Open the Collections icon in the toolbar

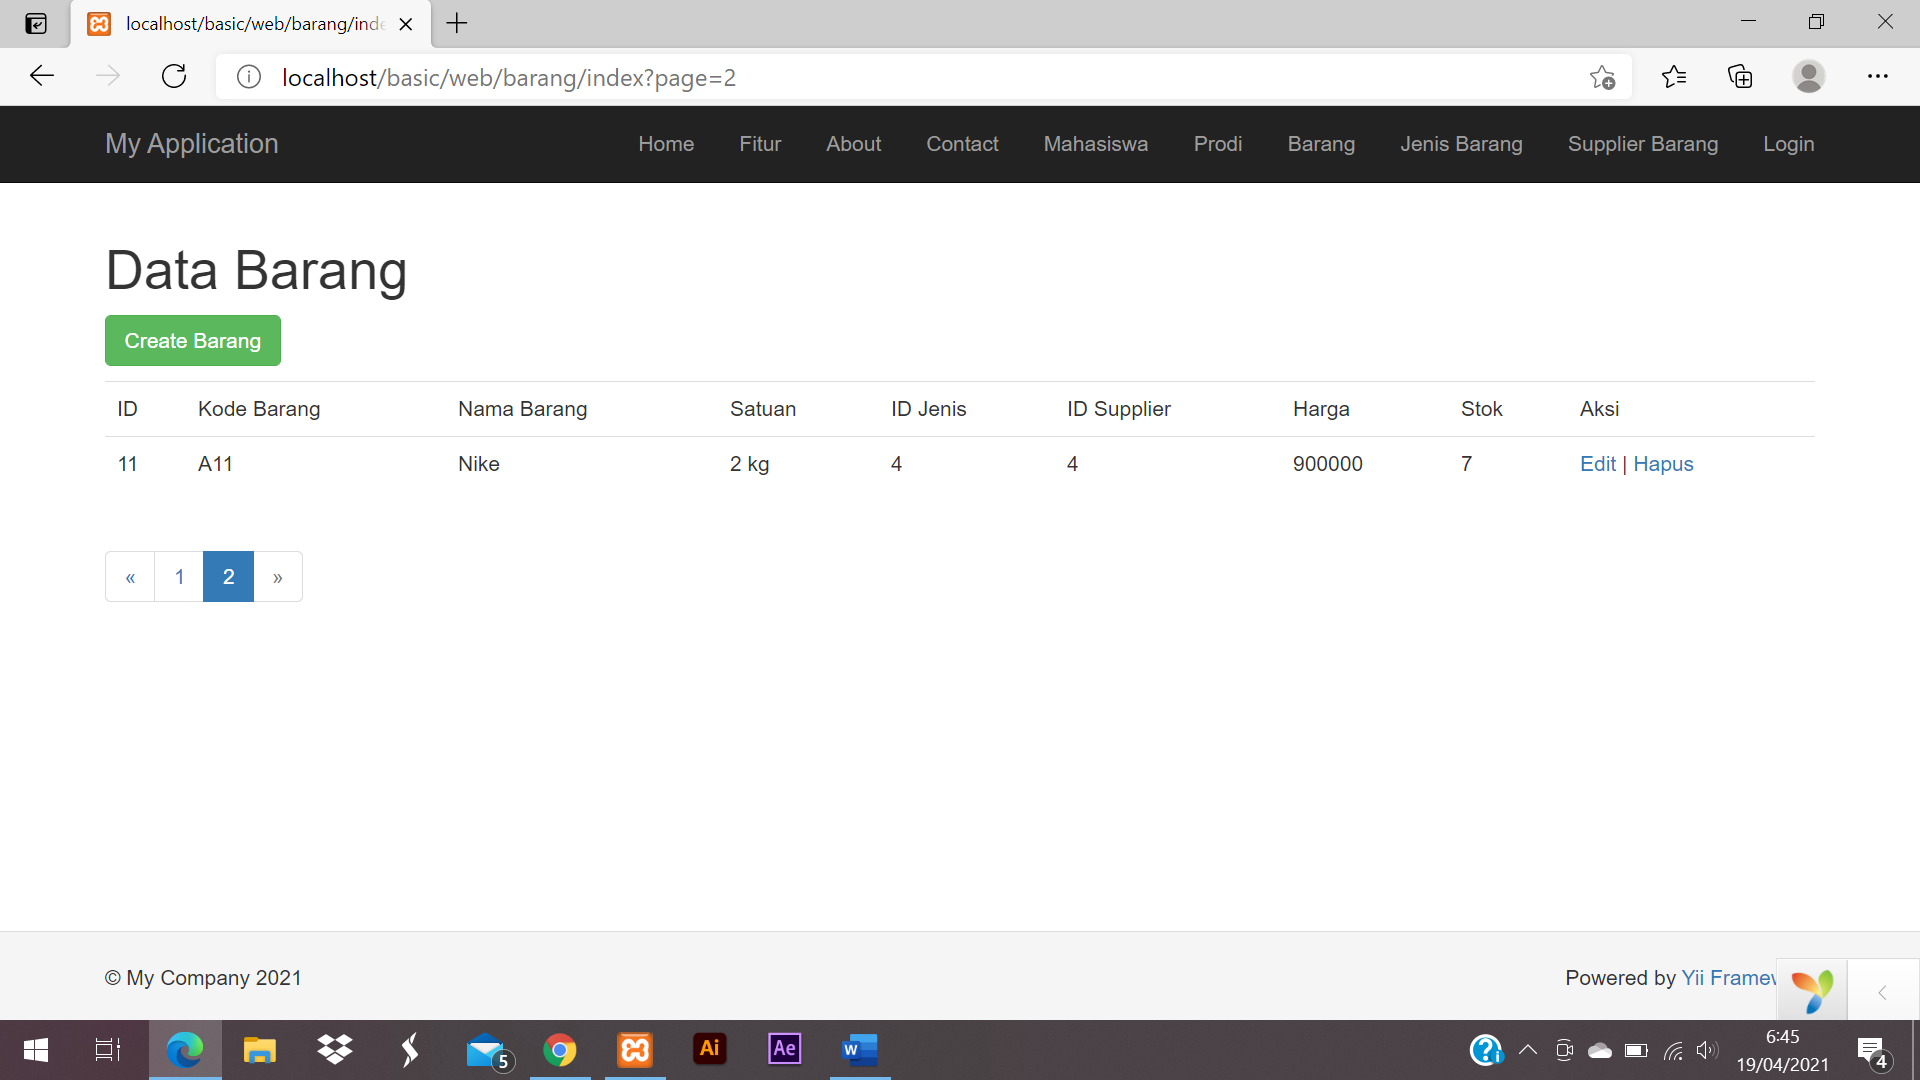point(1740,77)
